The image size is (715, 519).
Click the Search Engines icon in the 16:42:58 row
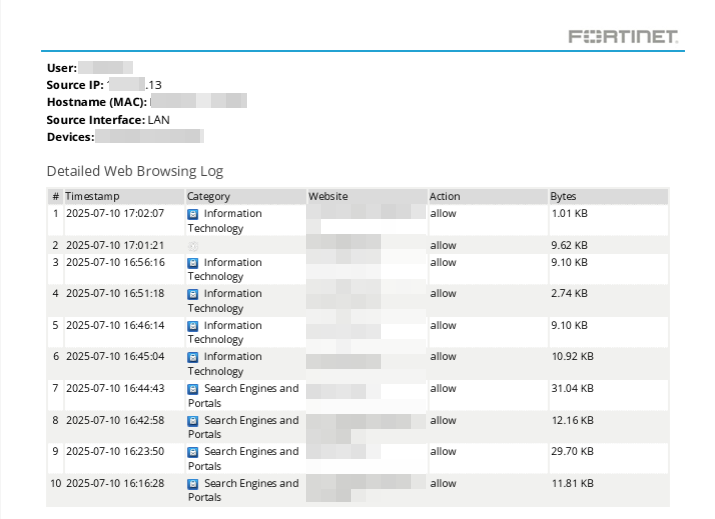pyautogui.click(x=193, y=421)
